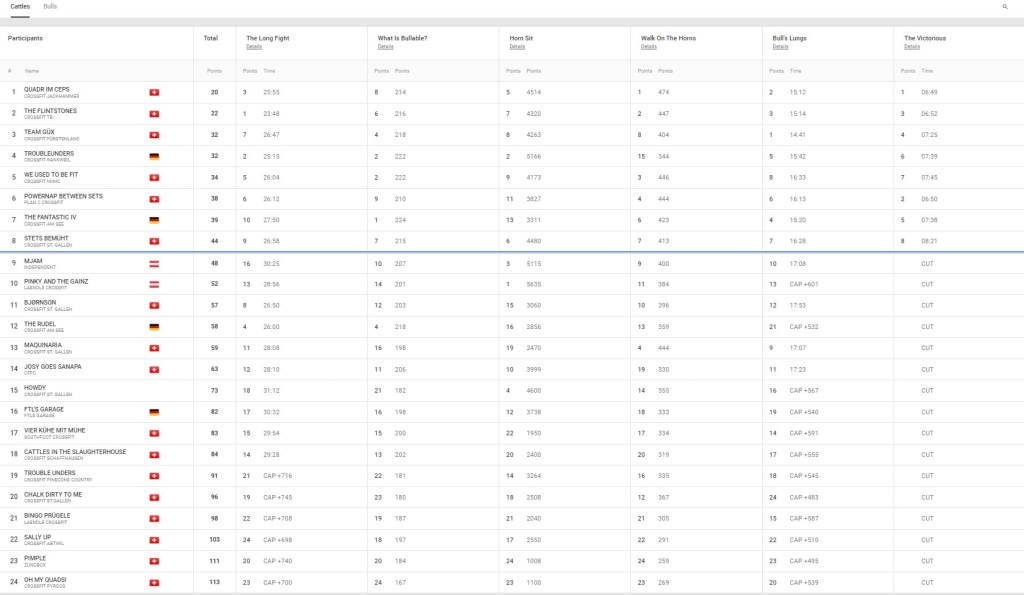This screenshot has height=595, width=1024.
Task: Show Details for The Victorious
Action: [x=911, y=47]
